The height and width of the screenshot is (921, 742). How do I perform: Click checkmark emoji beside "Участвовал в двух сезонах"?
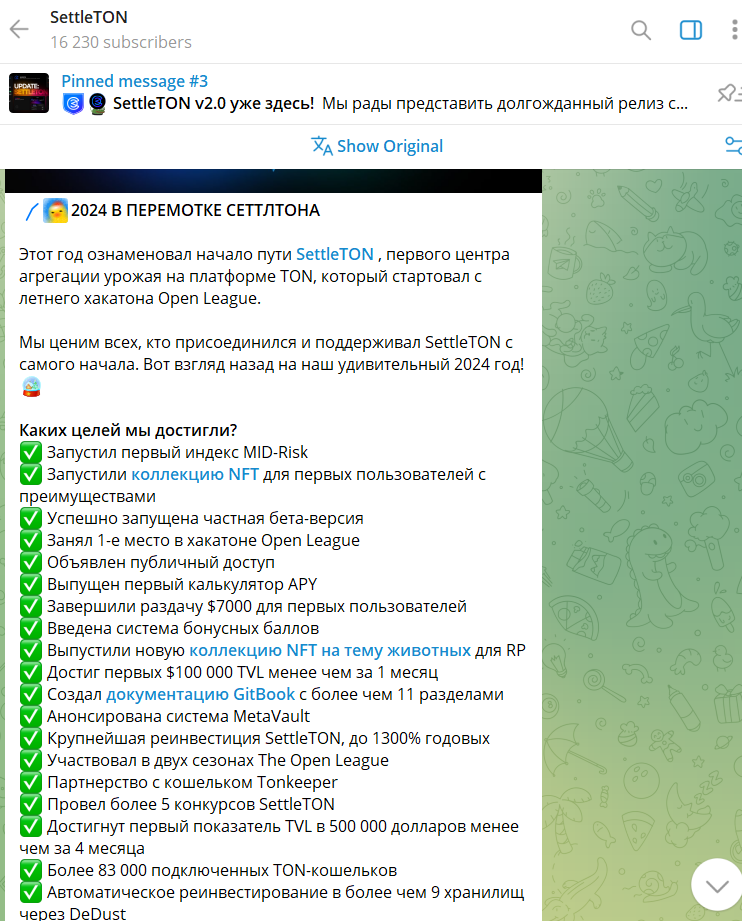coord(31,761)
